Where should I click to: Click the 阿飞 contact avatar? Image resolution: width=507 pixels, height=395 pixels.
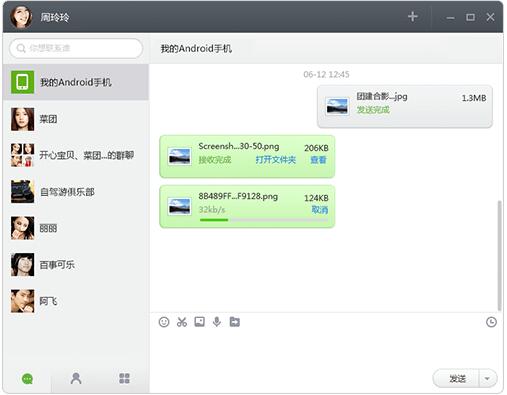pyautogui.click(x=22, y=301)
